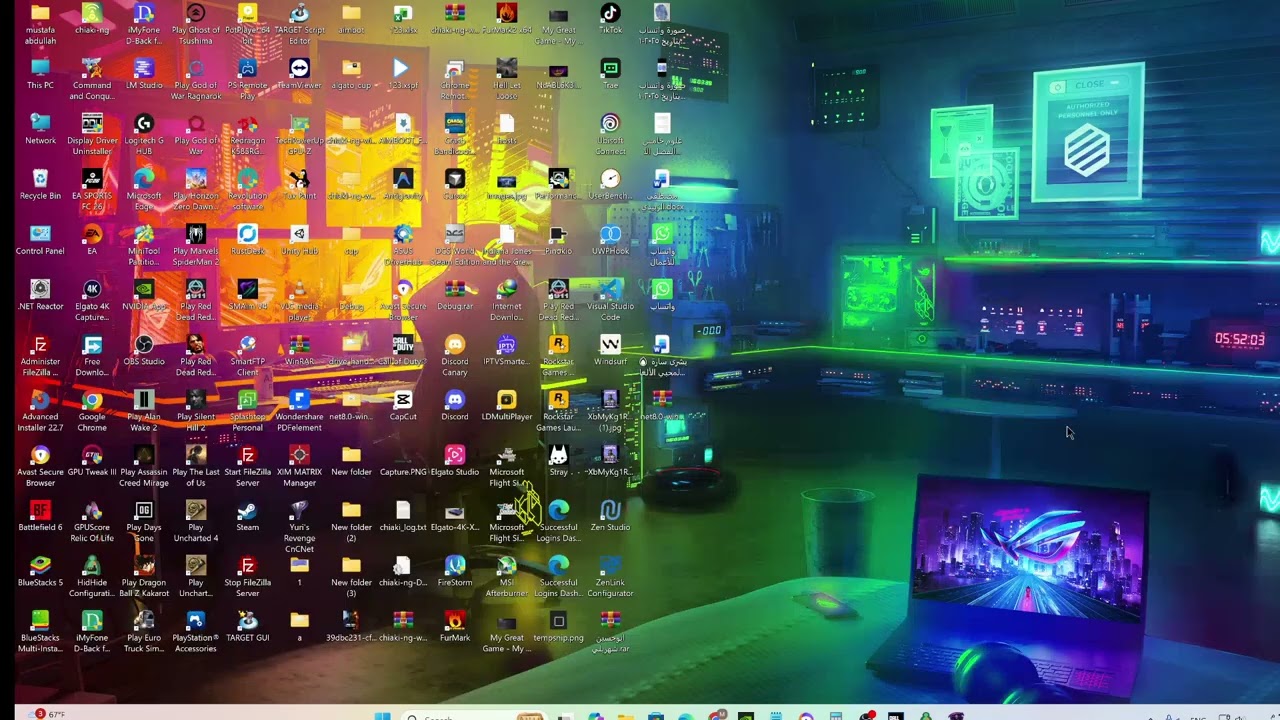Launch the PlayStation Accessories icon
1280x720 pixels.
(196, 631)
